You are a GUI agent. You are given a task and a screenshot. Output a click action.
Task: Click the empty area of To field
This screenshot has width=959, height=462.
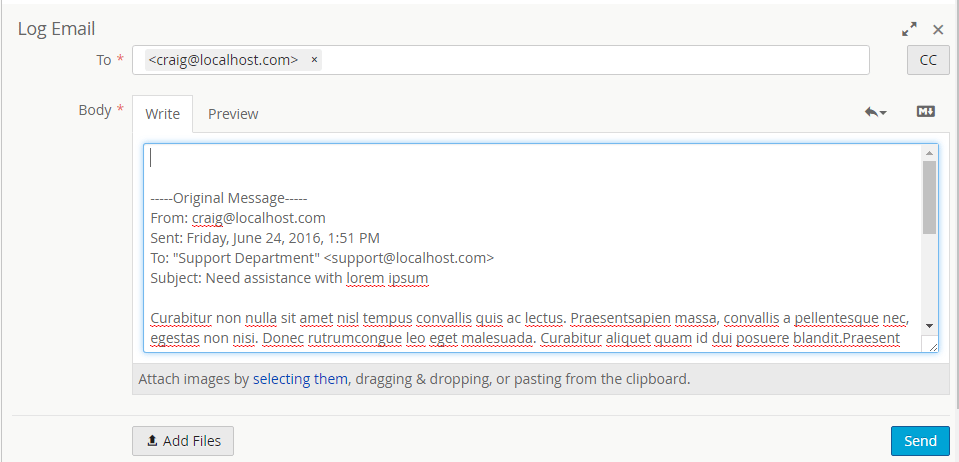click(x=600, y=60)
